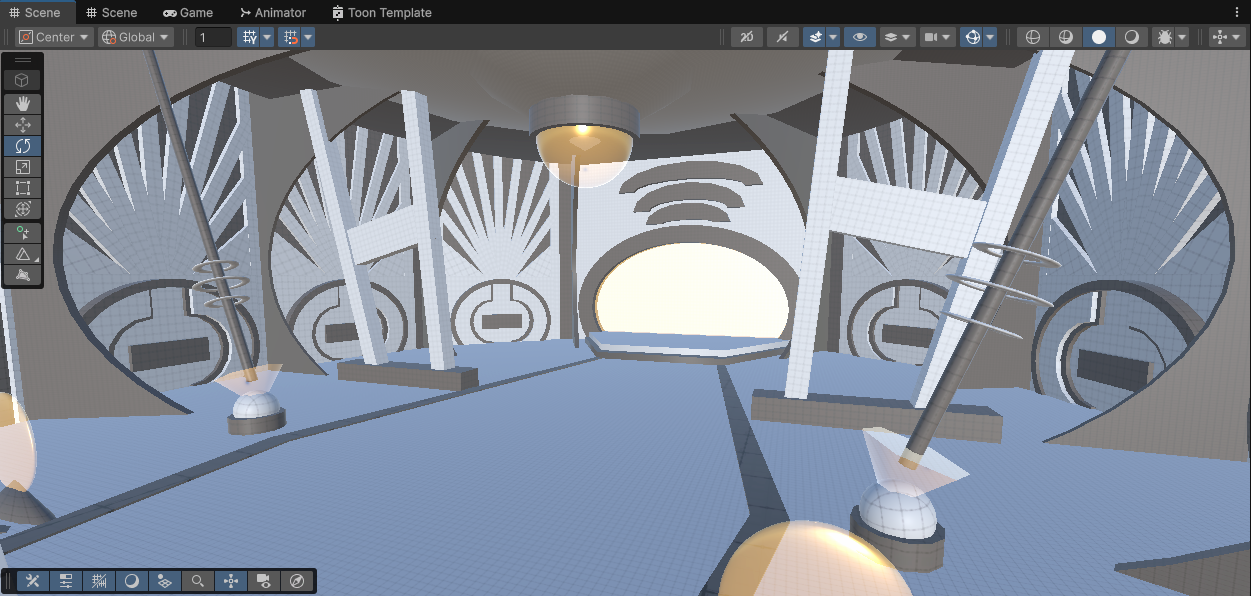Click the crossed wrench tools icon in bottom overlay
This screenshot has width=1251, height=596.
click(33, 581)
